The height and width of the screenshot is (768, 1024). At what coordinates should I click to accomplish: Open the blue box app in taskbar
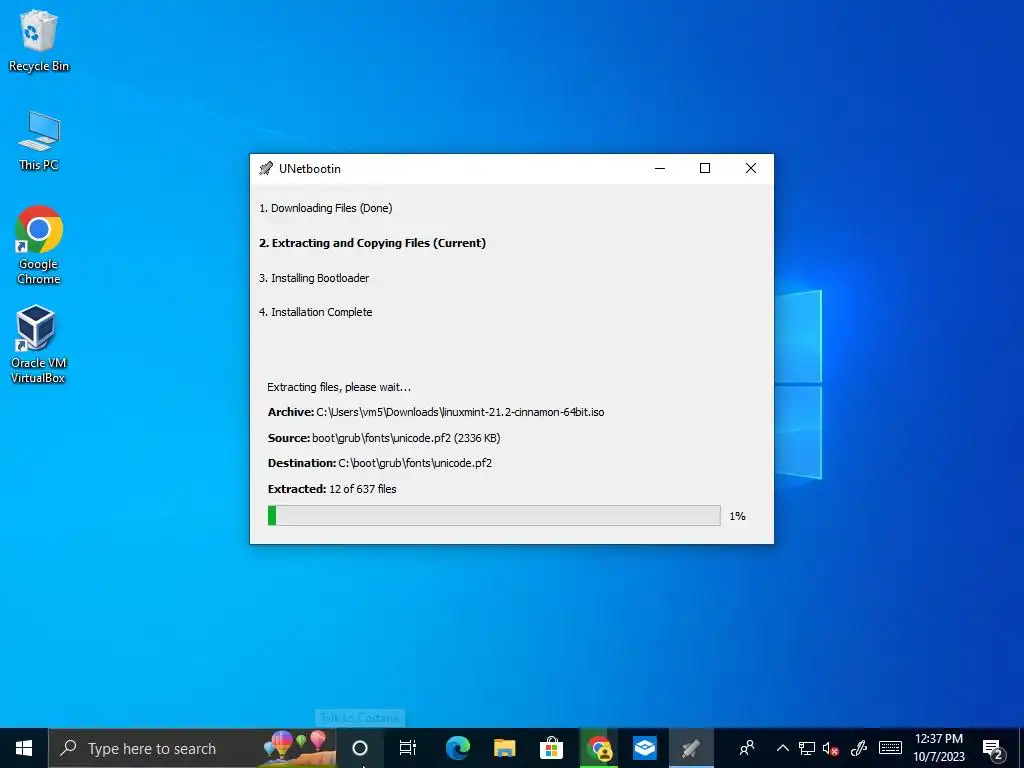click(645, 748)
